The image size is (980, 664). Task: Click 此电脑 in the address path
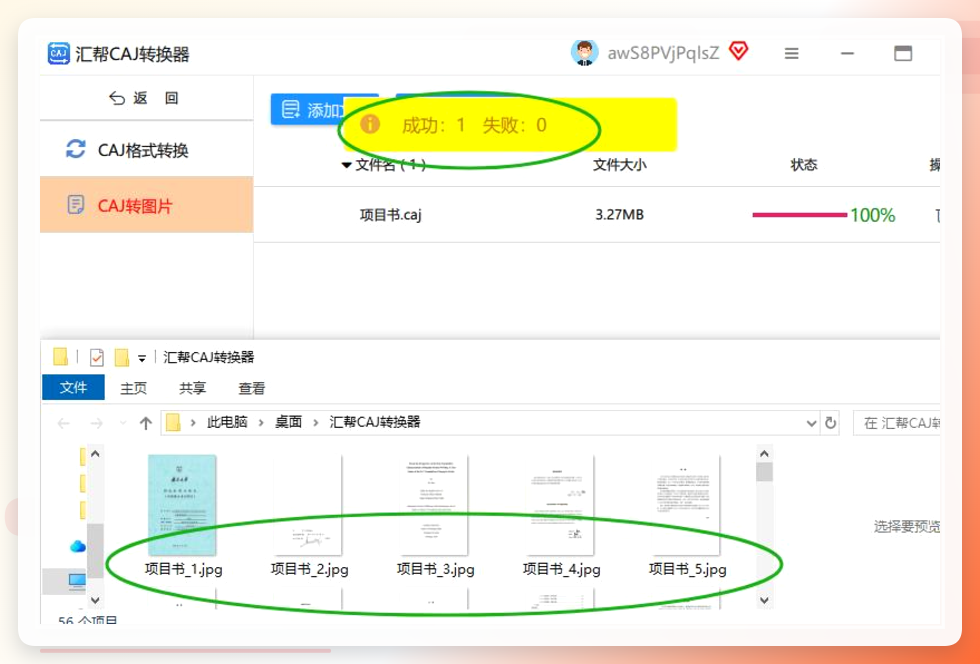tap(227, 423)
